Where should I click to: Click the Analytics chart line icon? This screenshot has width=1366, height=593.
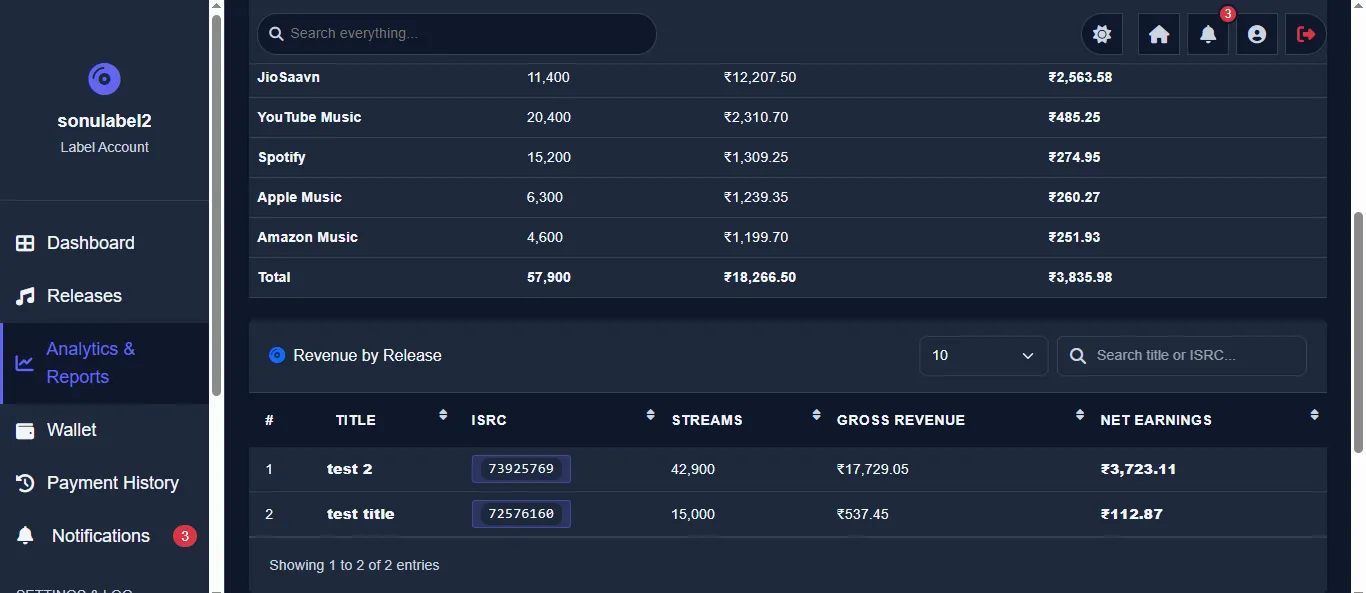(x=24, y=363)
